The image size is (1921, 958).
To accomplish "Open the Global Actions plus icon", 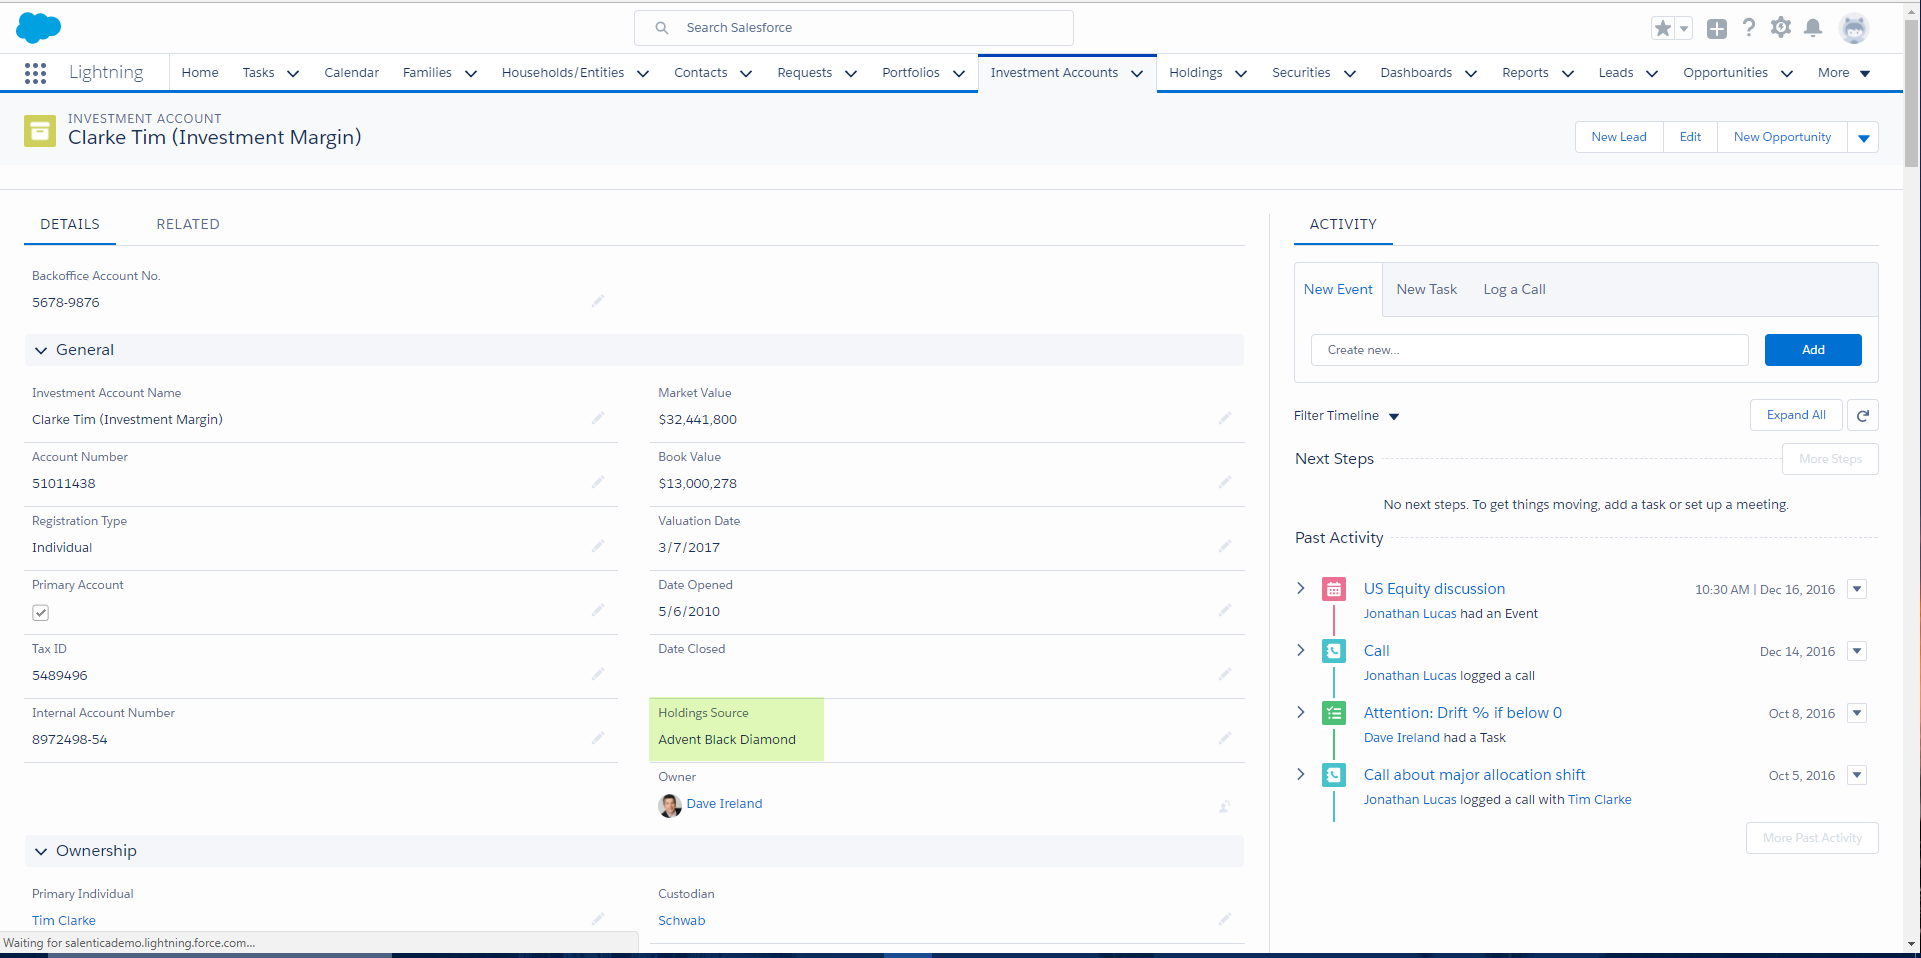I will (x=1717, y=29).
